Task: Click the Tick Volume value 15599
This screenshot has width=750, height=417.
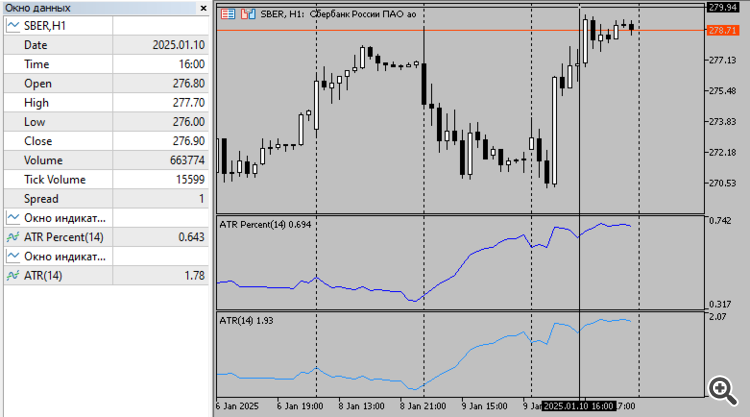Action: (190, 179)
